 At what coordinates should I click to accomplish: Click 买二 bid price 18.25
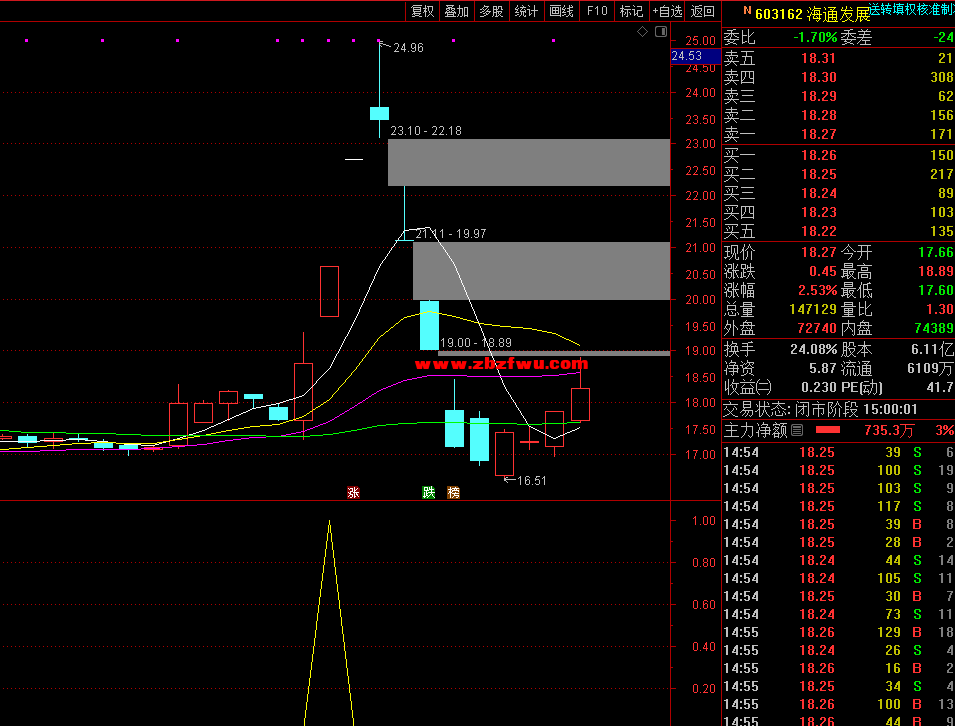coord(819,174)
